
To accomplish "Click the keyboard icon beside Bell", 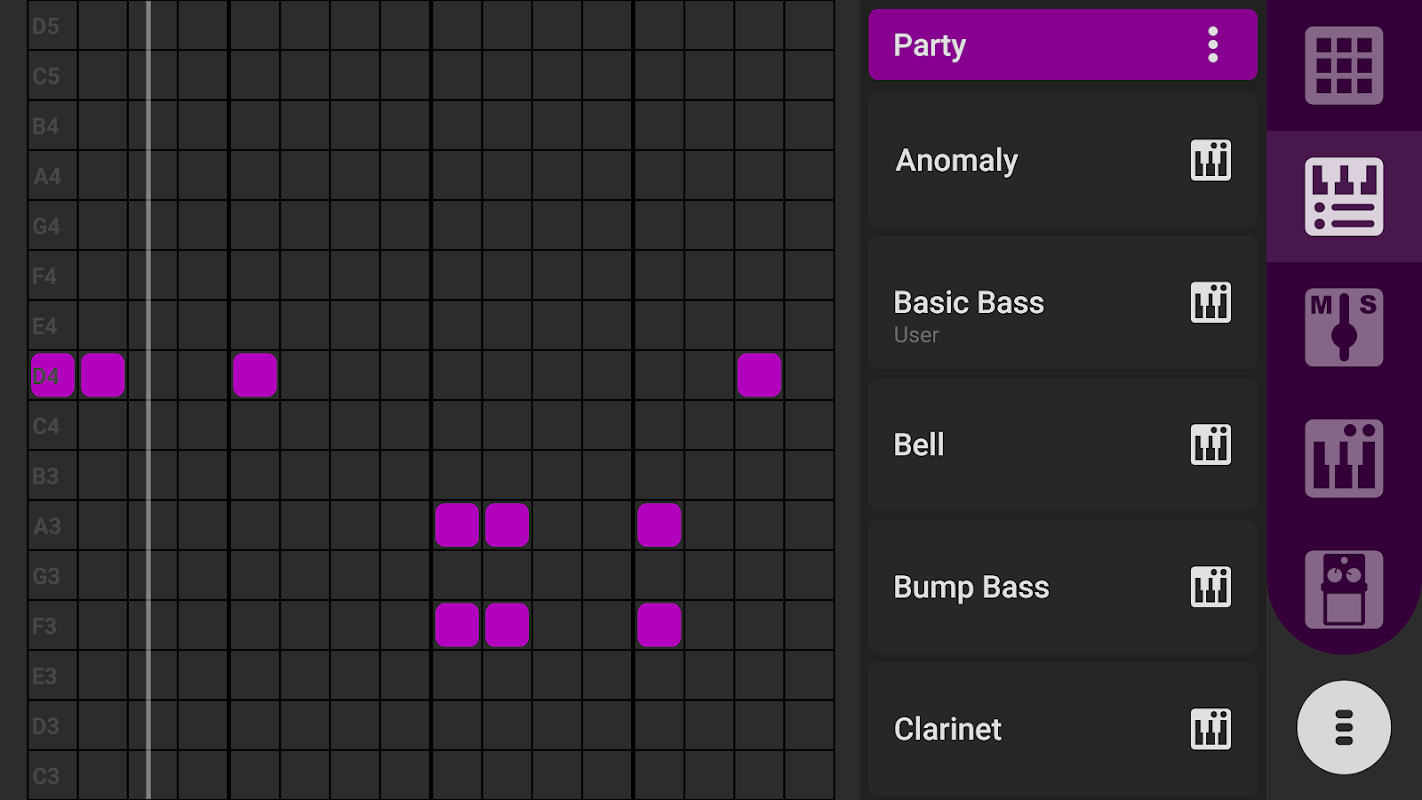I will pos(1210,445).
